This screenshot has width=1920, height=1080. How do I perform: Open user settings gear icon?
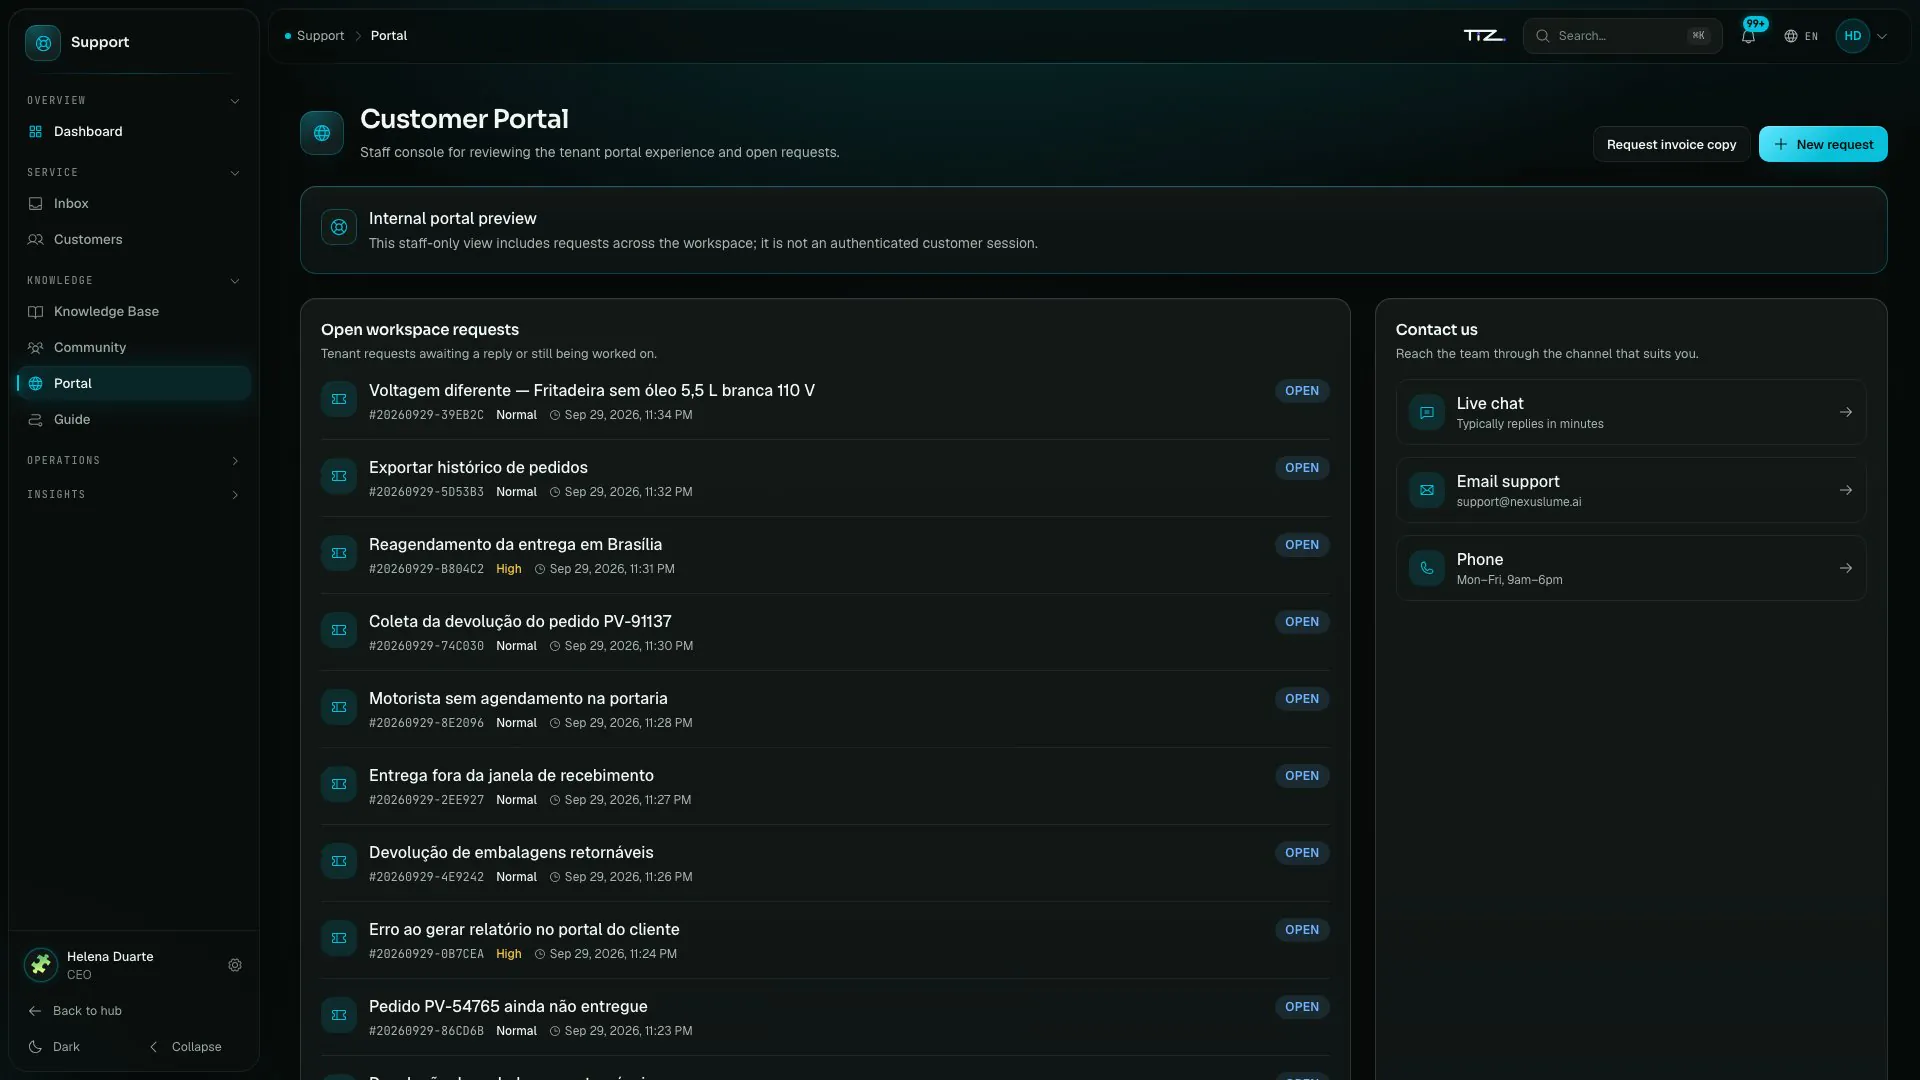[235, 965]
